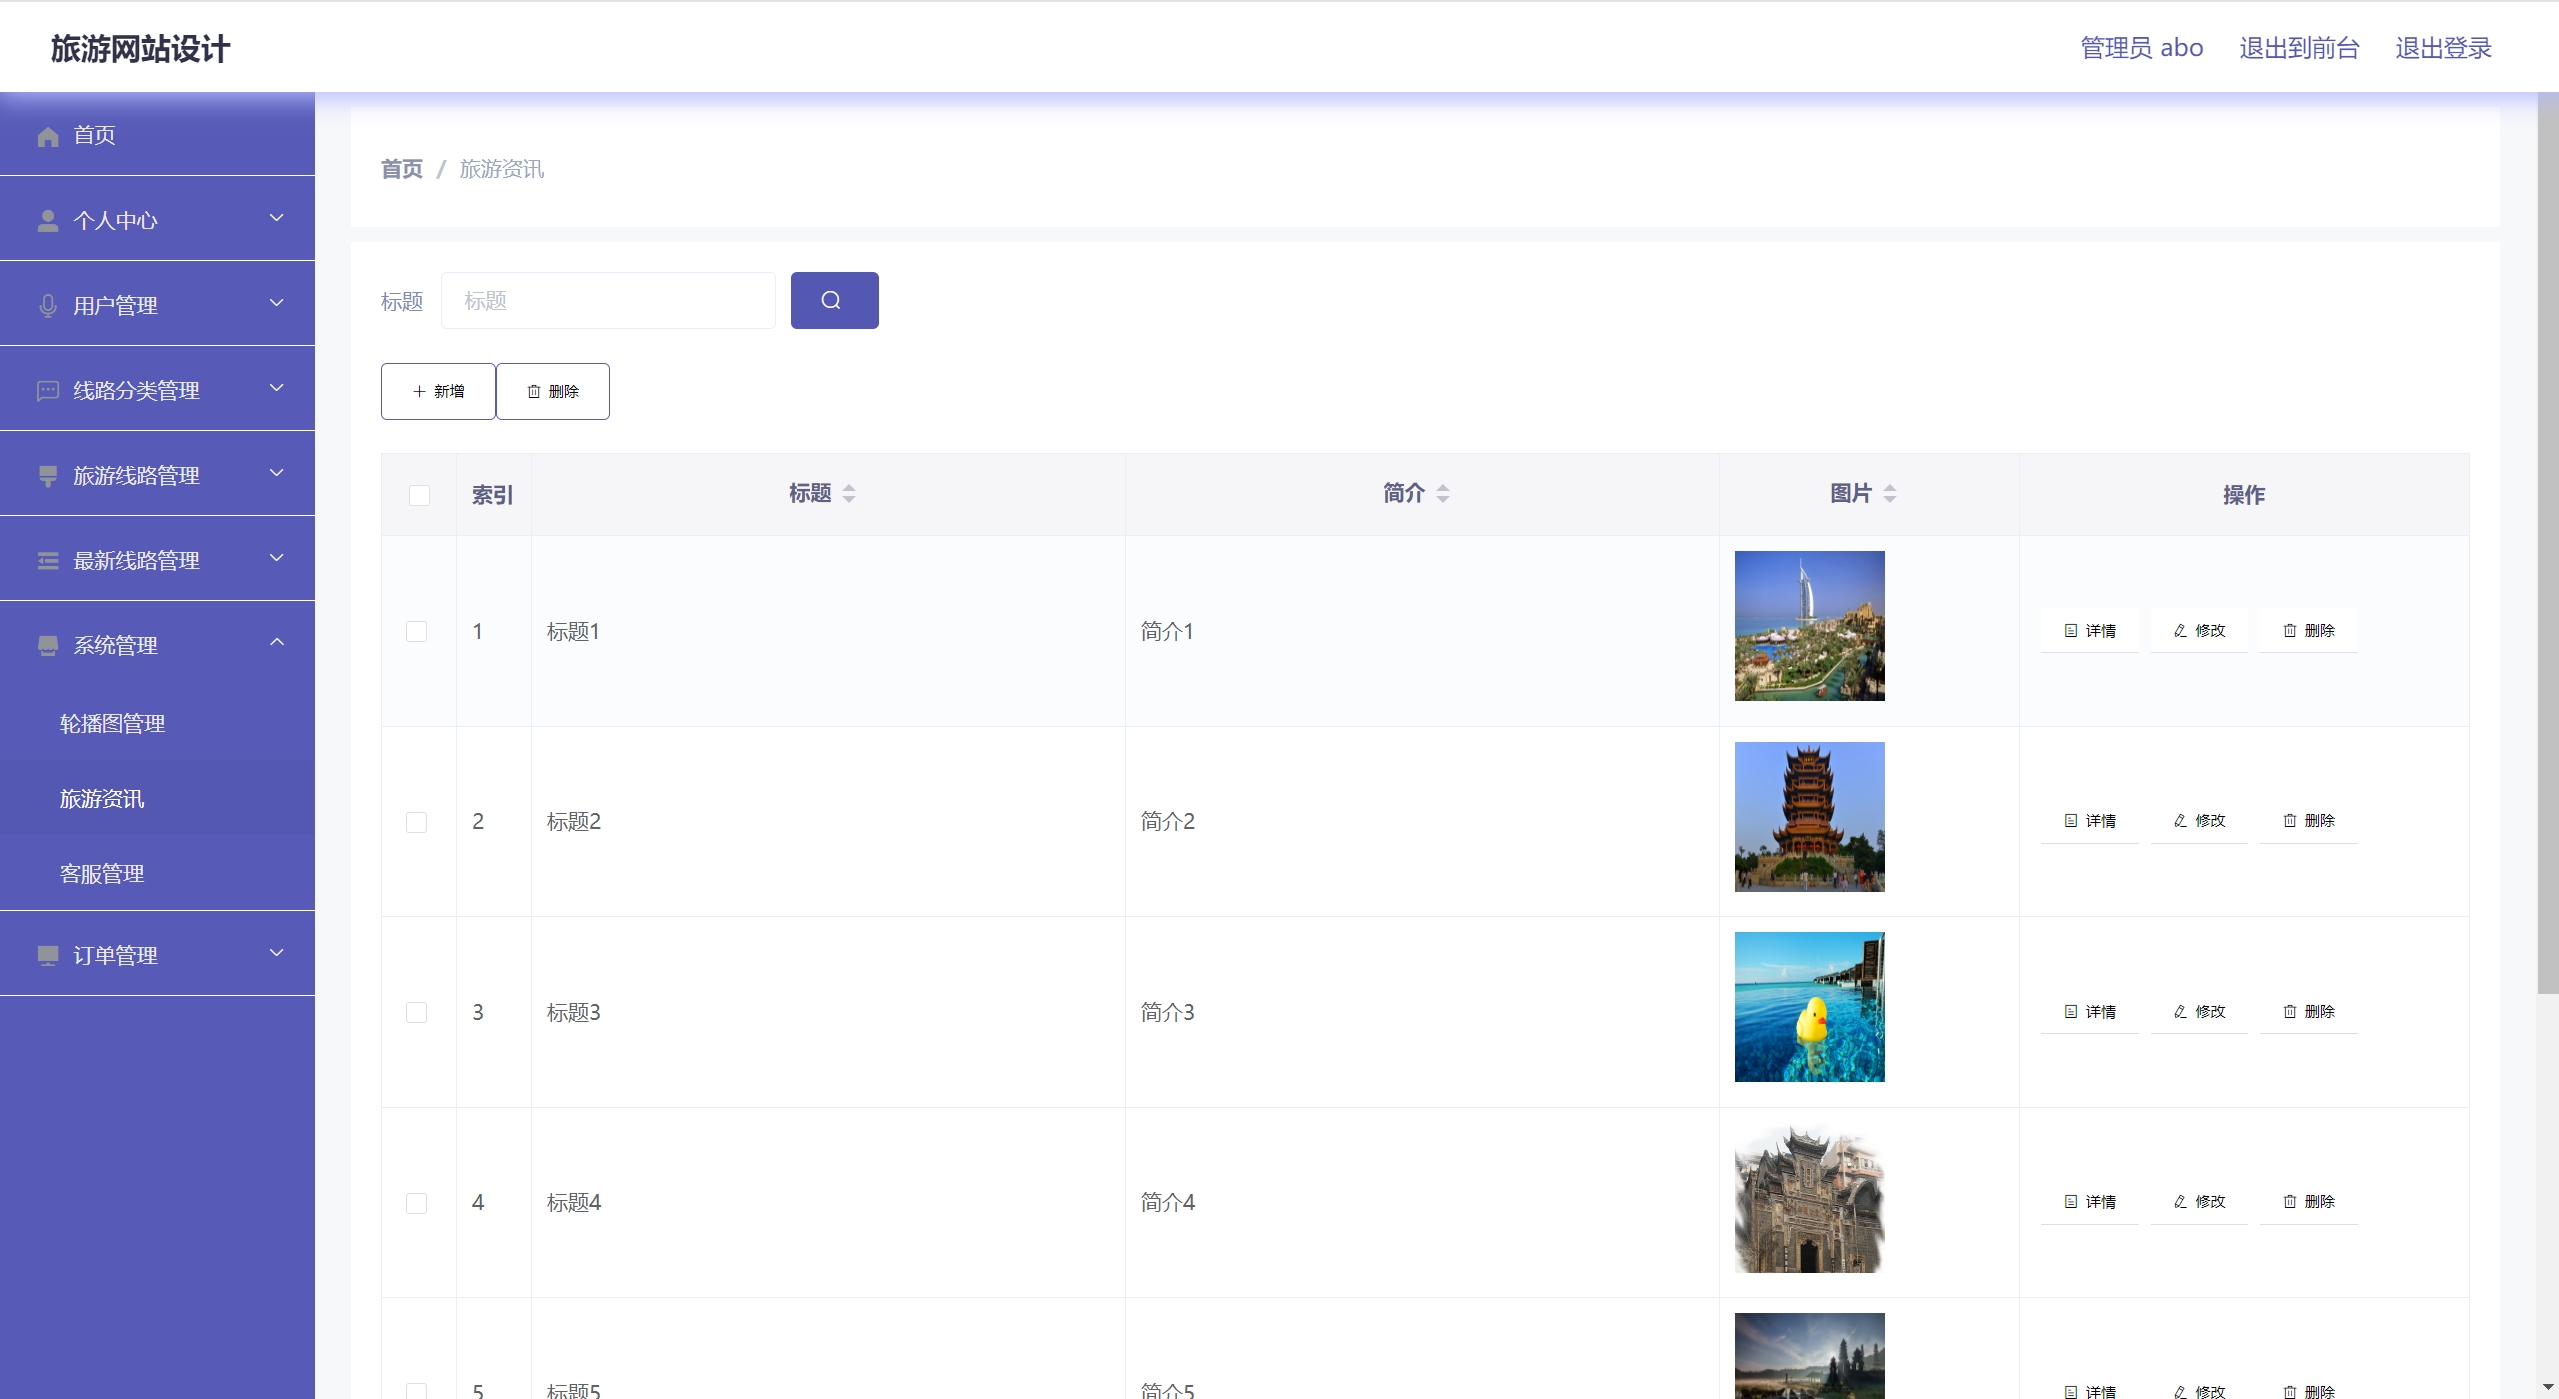Check the checkbox for row 标题2
This screenshot has height=1399, width=2559.
tap(417, 822)
